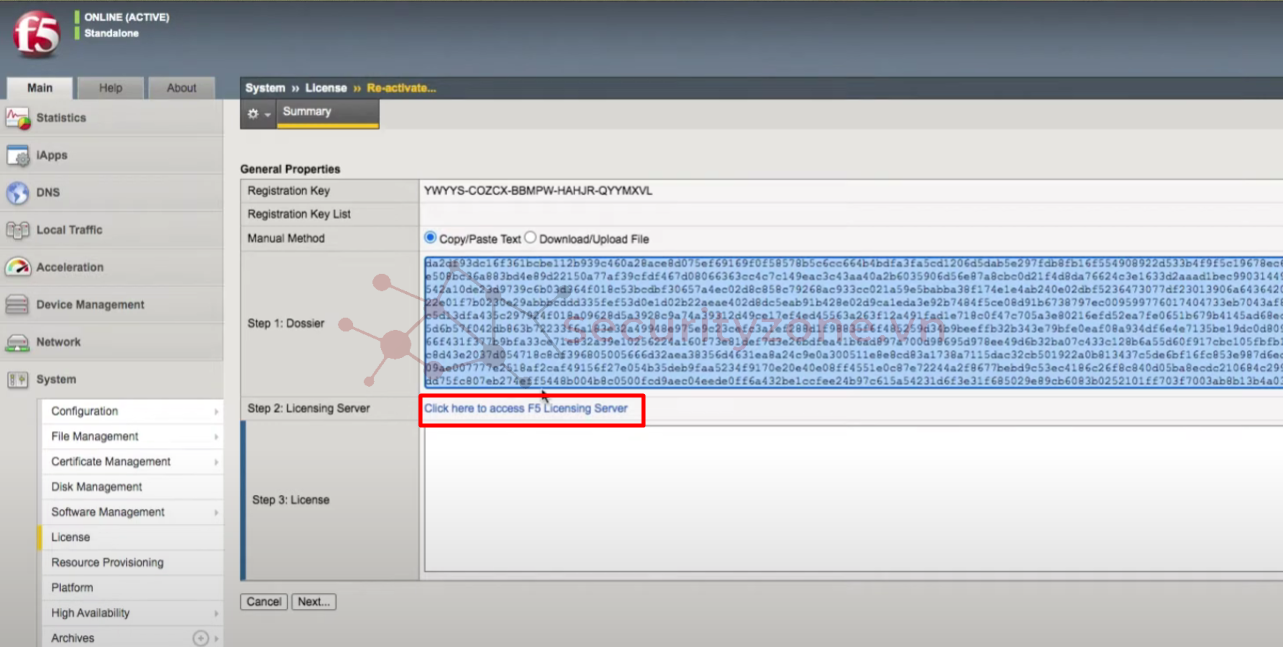Open the System section icon
Image resolution: width=1283 pixels, height=647 pixels.
(18, 380)
